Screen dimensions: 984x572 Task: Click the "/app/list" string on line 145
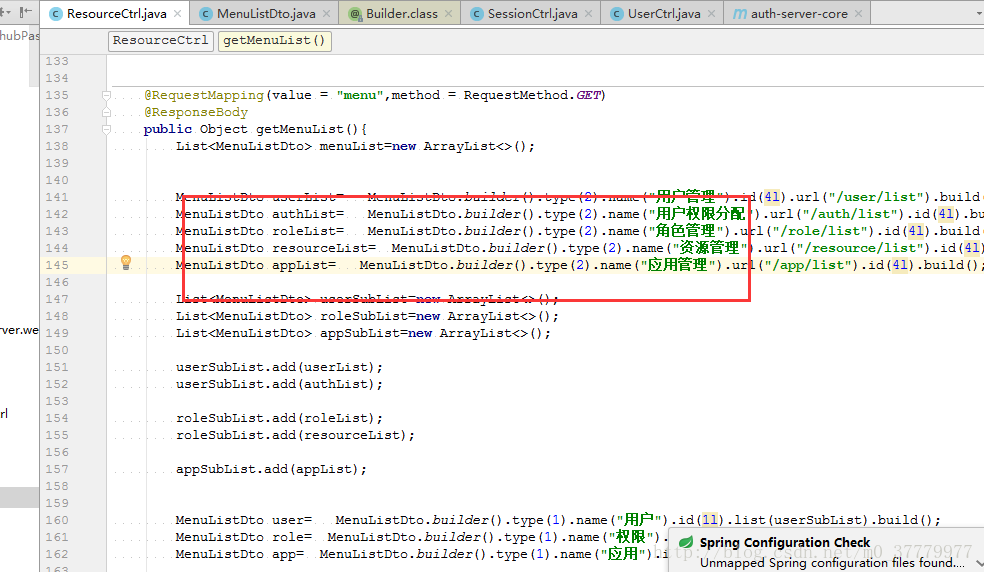(x=808, y=264)
